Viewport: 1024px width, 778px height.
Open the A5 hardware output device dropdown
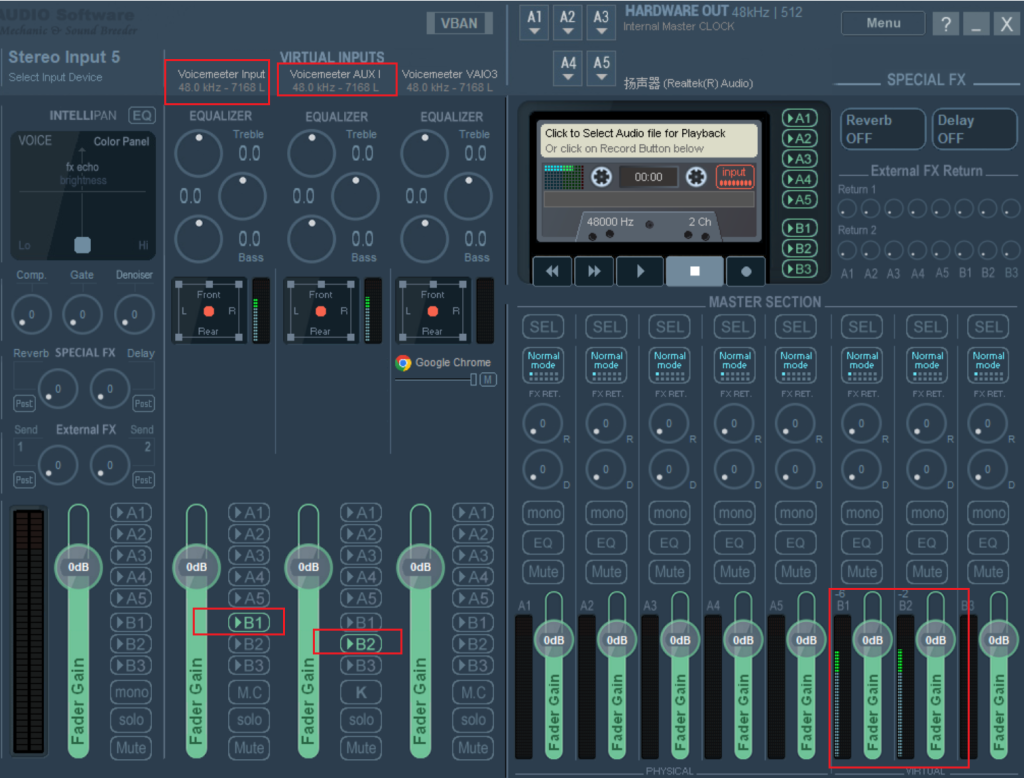click(x=601, y=68)
